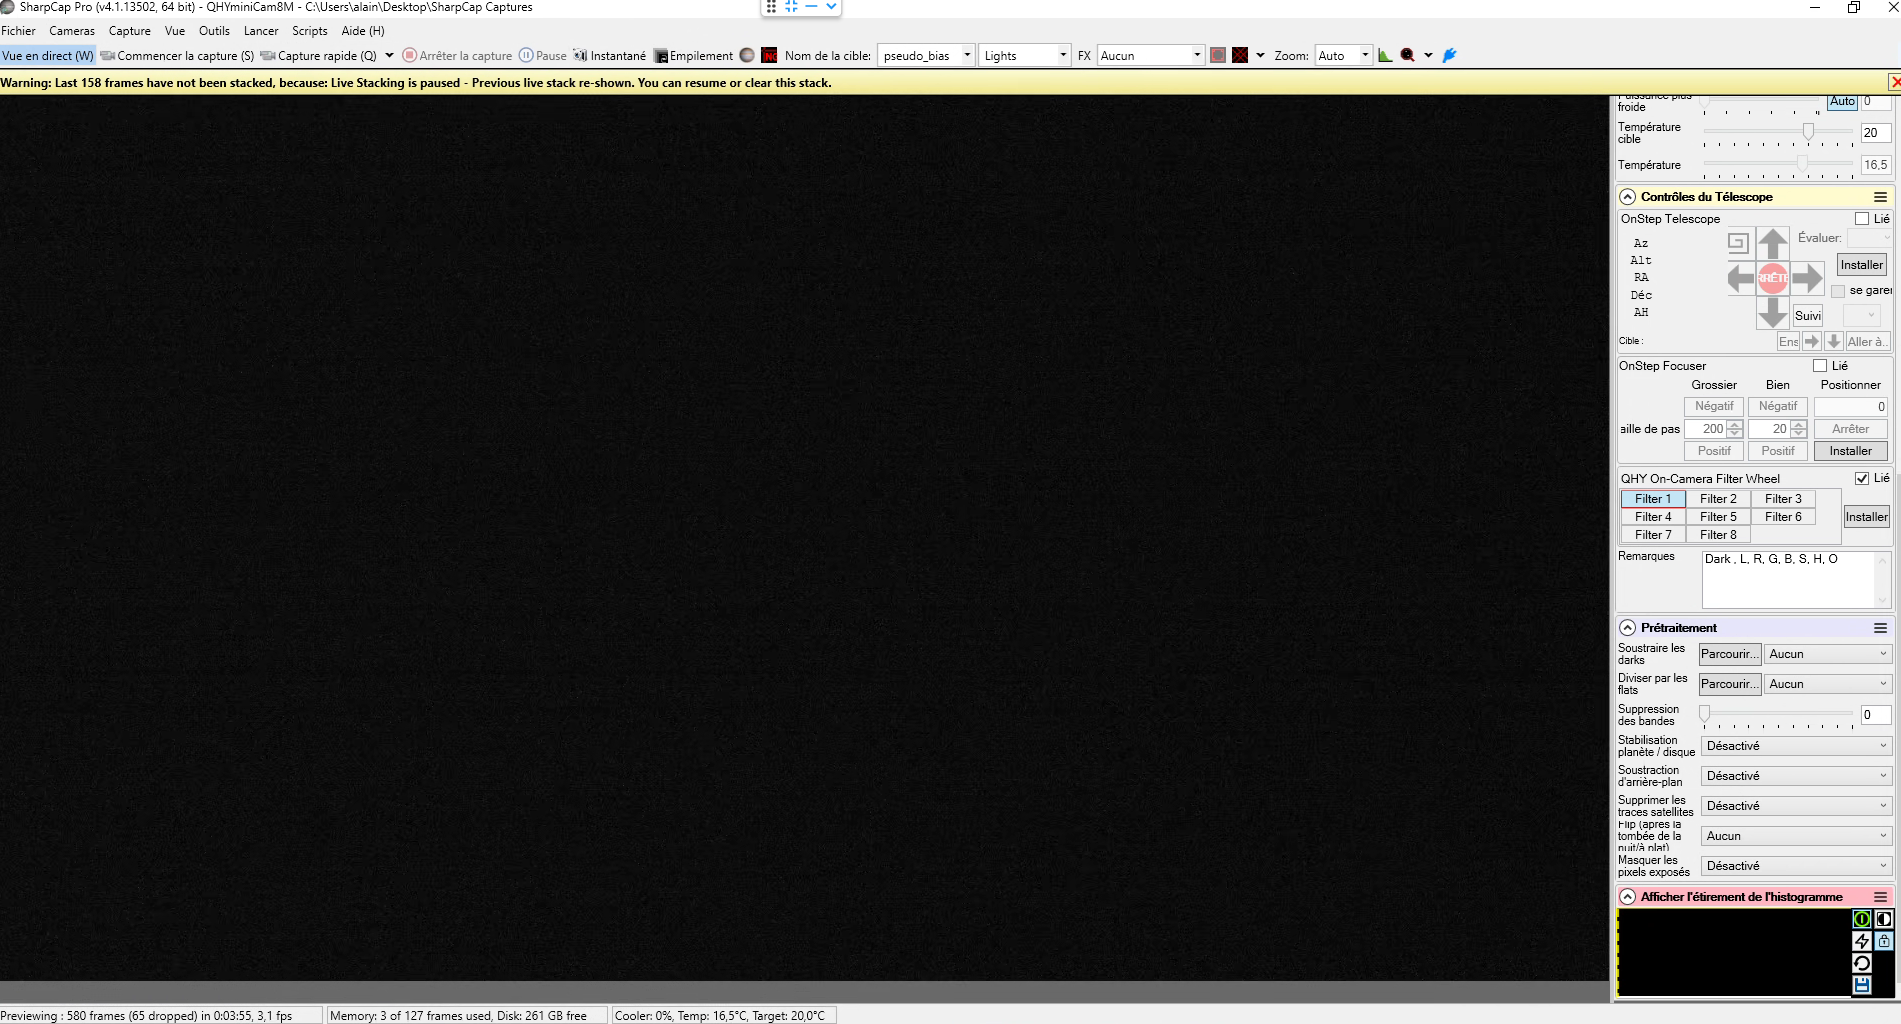1901x1024 pixels.
Task: Click the planet icon in the toolbar
Action: click(x=747, y=55)
